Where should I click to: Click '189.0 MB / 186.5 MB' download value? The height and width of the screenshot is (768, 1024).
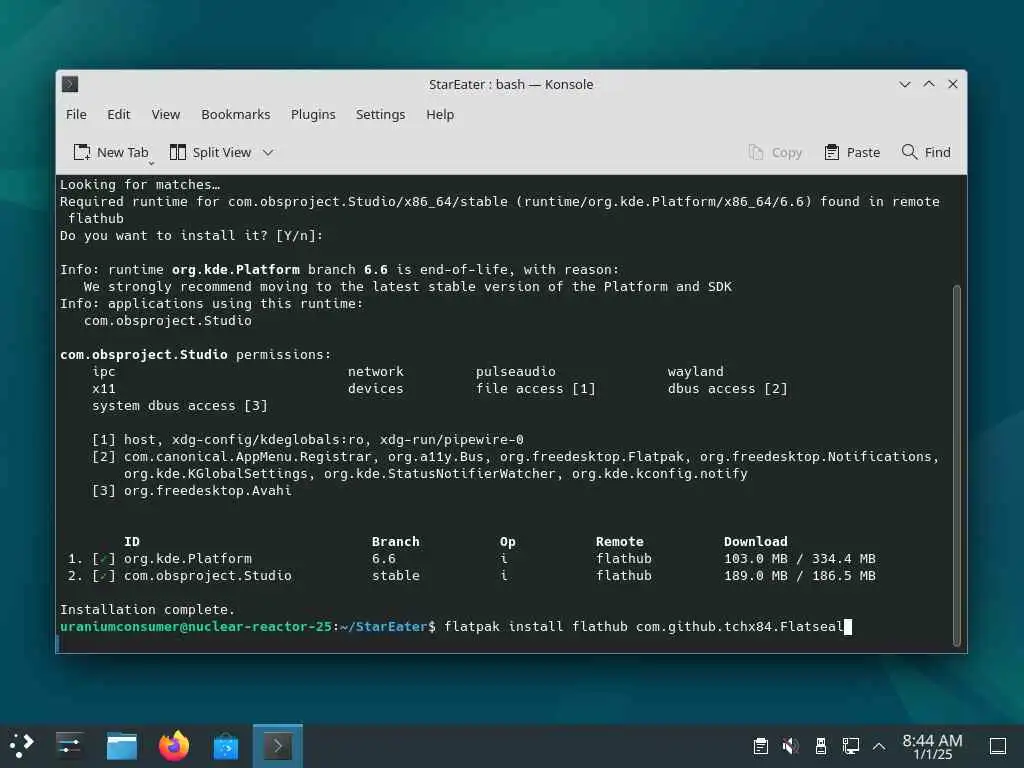(x=799, y=575)
